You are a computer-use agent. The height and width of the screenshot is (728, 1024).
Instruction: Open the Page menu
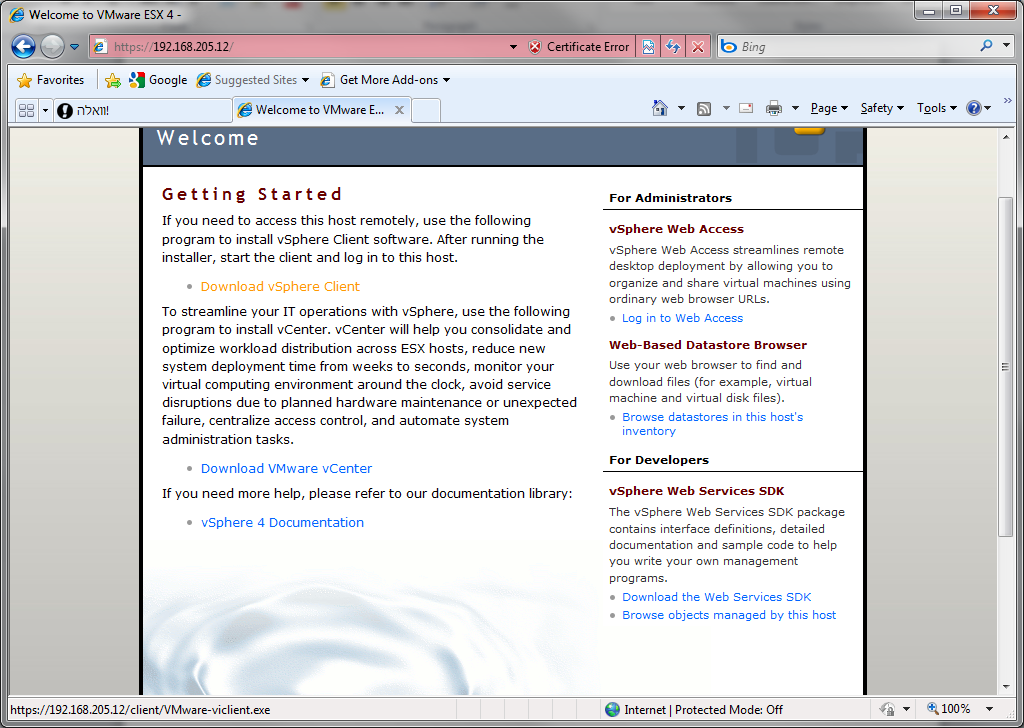click(x=829, y=108)
